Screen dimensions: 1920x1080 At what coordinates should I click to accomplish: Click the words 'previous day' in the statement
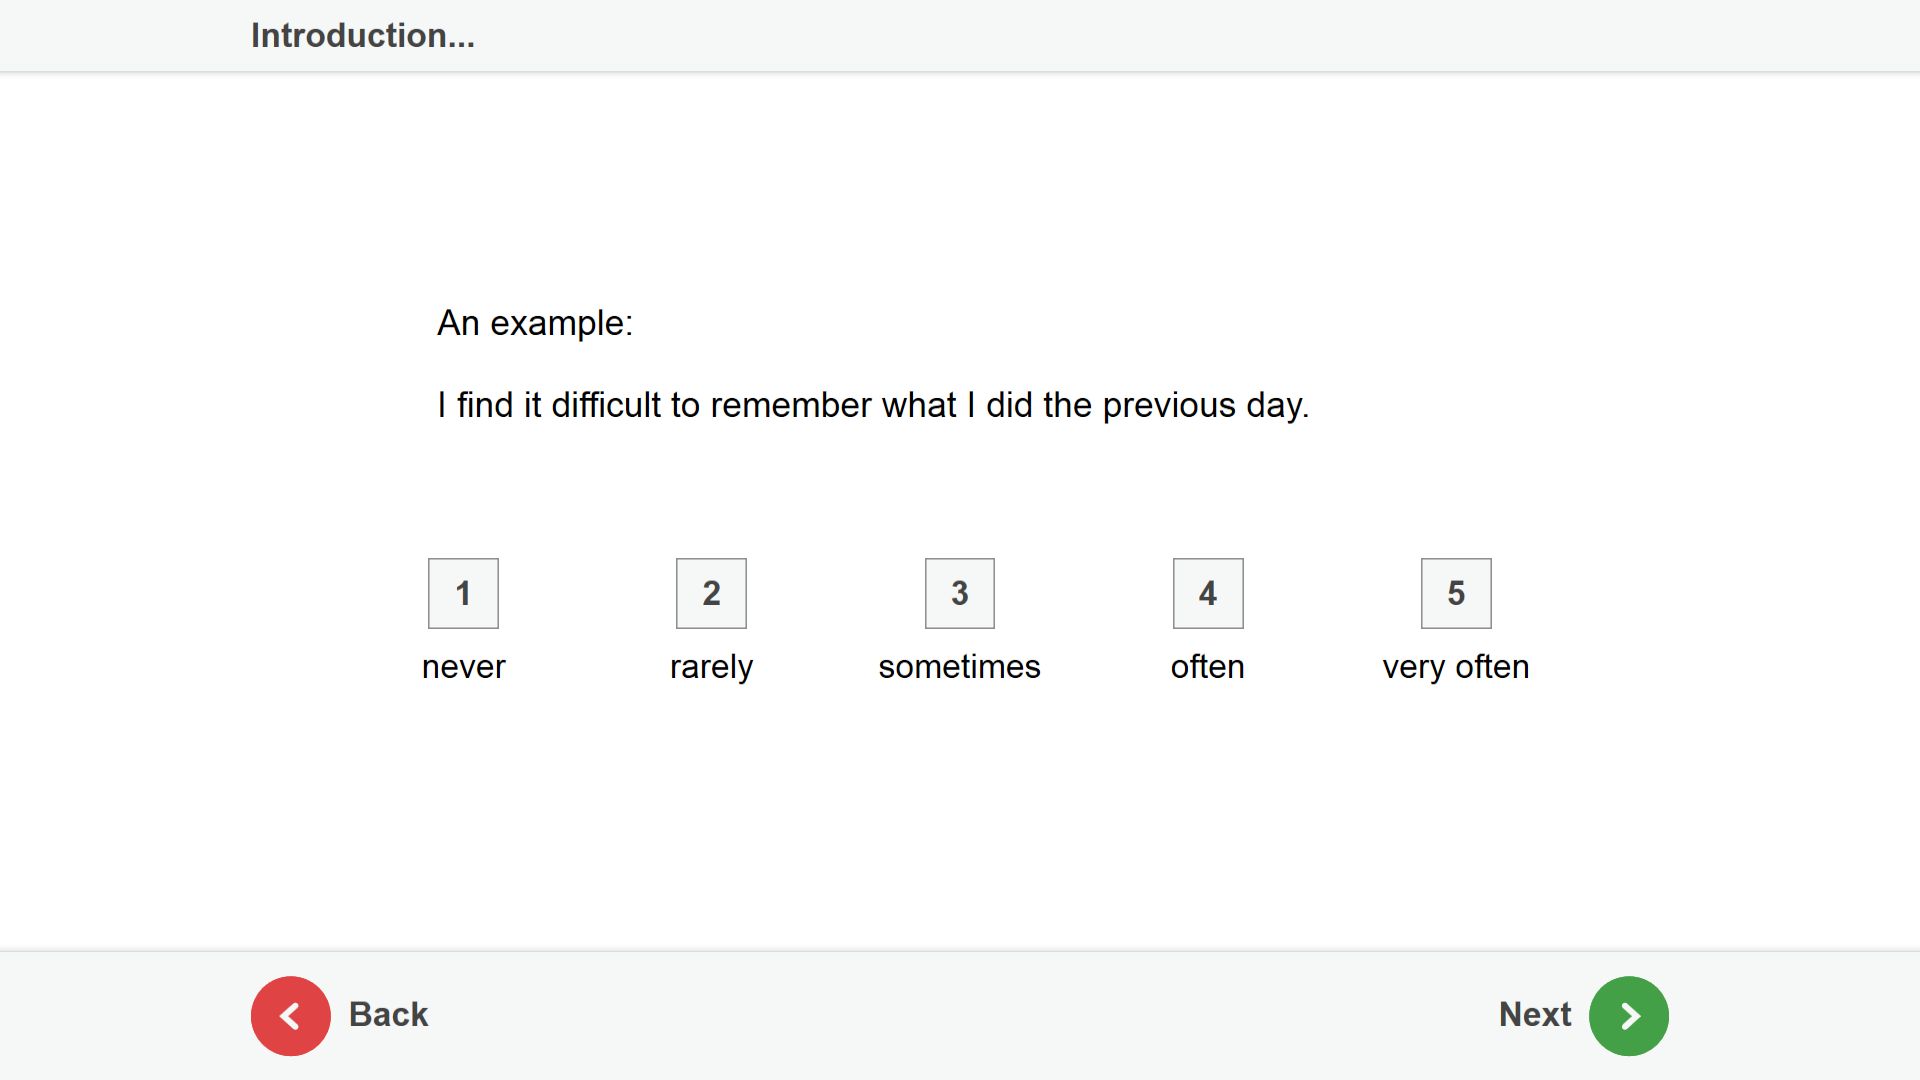coord(1203,406)
